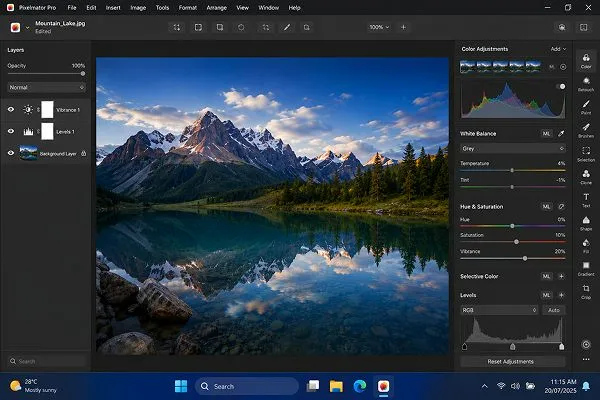Open the File menu

coord(72,8)
